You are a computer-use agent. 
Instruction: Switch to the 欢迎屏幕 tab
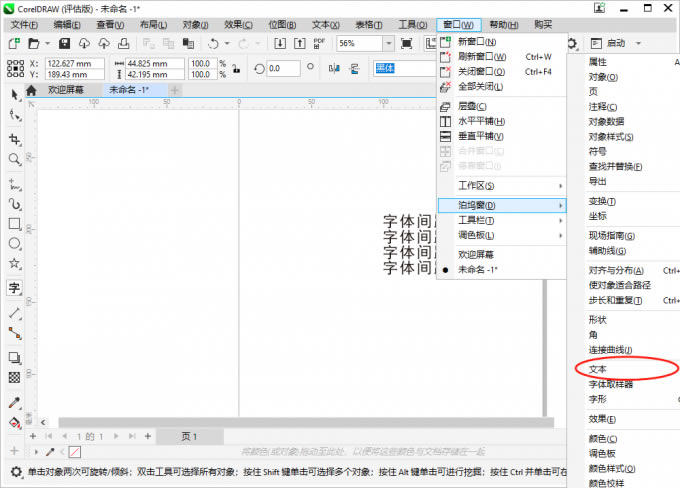(x=66, y=90)
